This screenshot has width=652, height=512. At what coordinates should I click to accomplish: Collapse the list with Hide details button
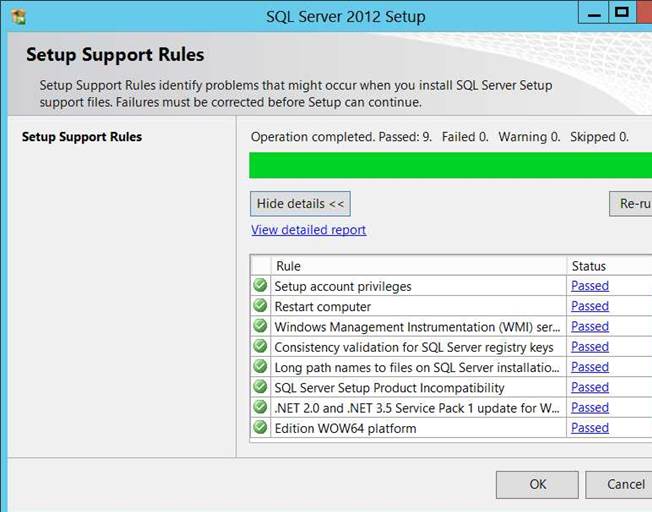300,204
